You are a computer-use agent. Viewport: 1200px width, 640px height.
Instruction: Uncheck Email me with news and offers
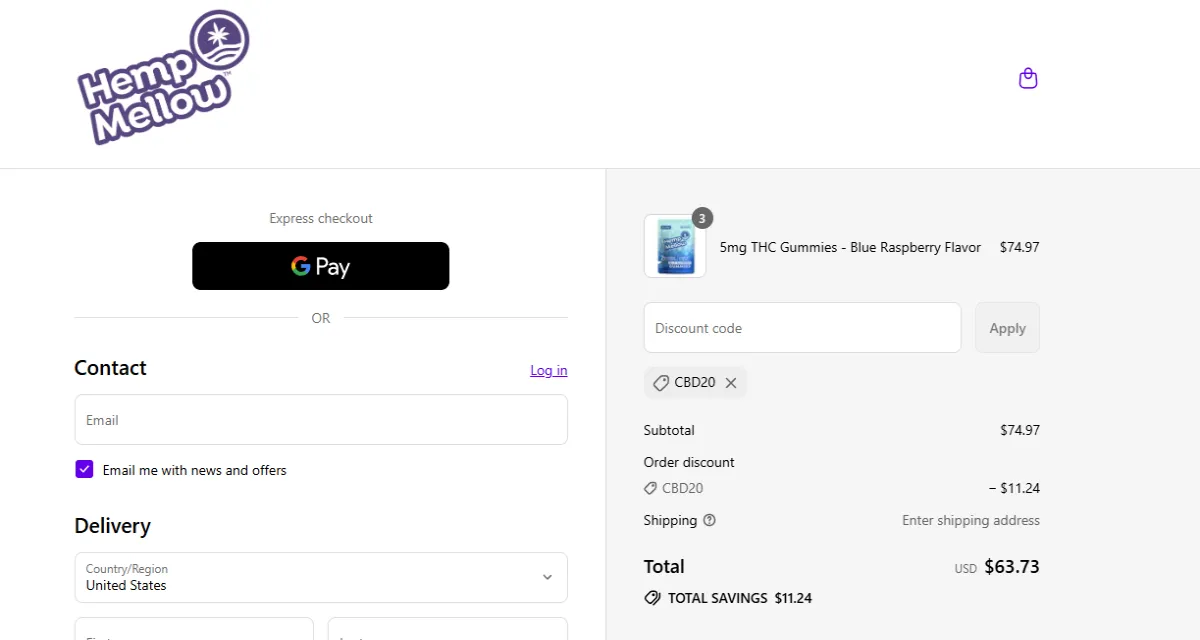tap(84, 469)
